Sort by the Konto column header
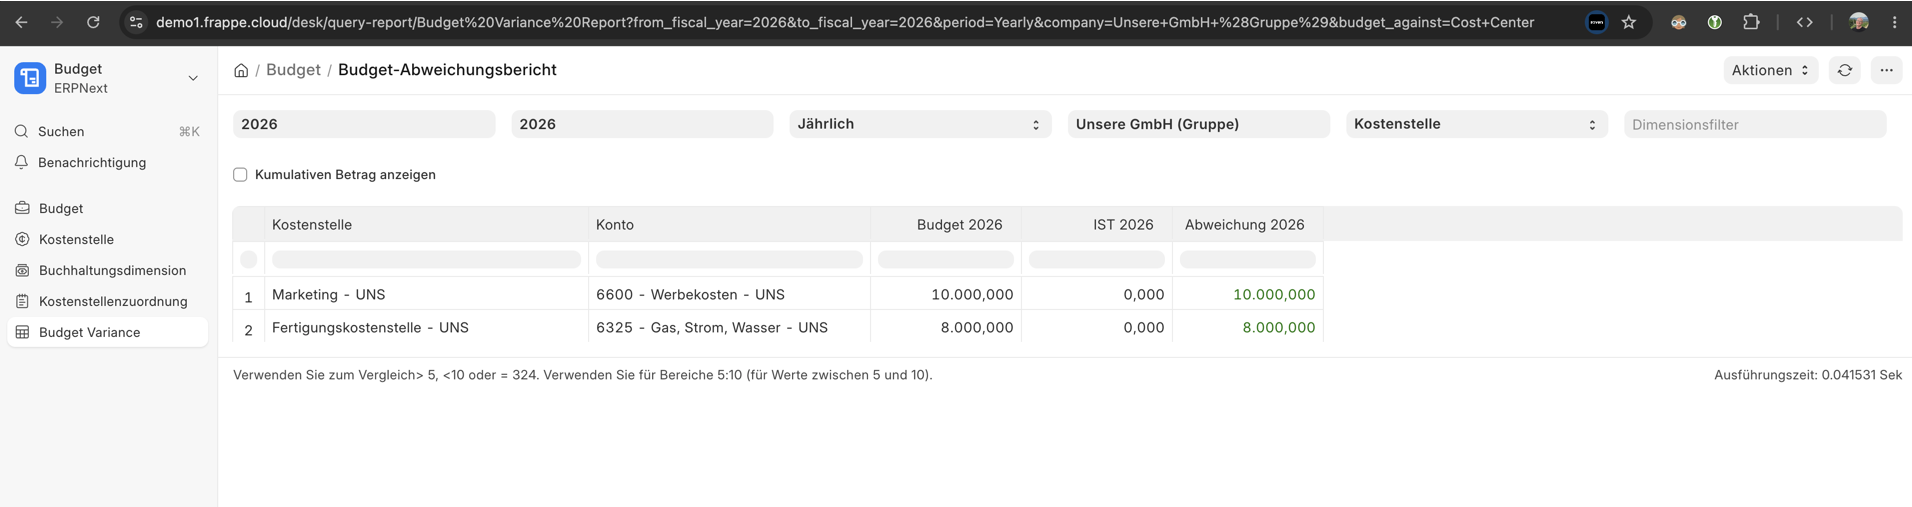Viewport: 1912px width, 507px height. [729, 225]
